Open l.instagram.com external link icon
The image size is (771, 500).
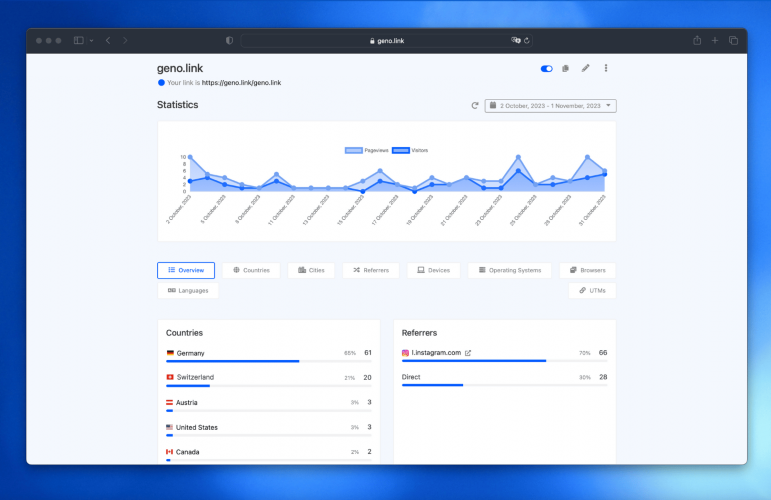tap(468, 353)
